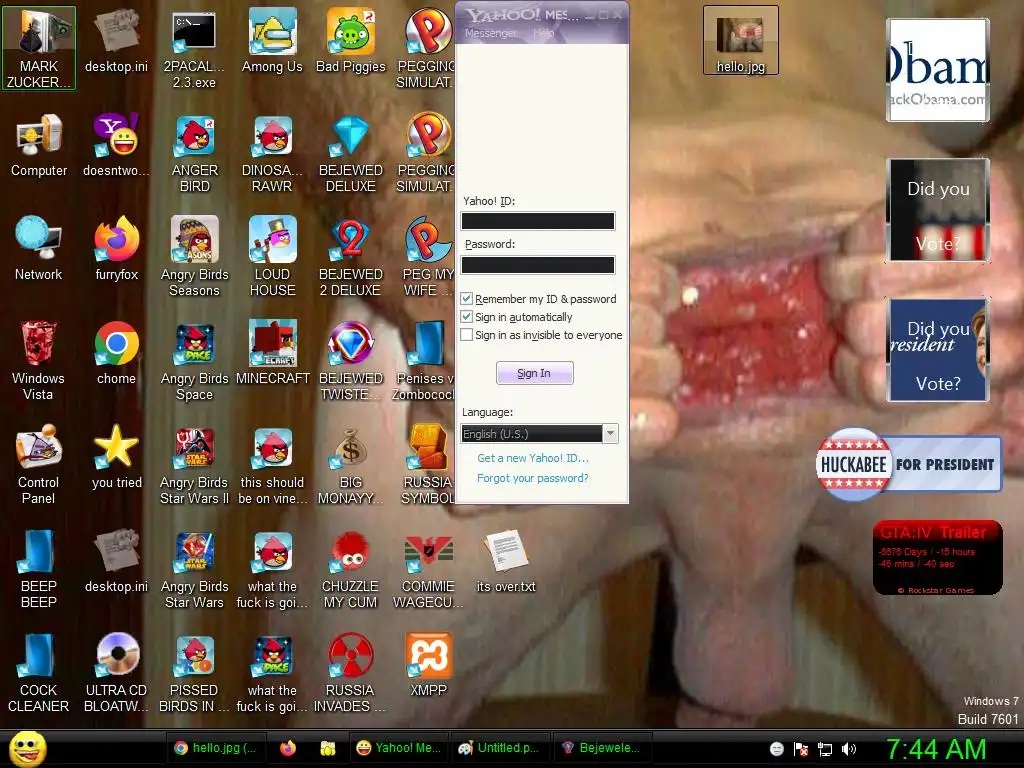Switch to Yahoo! Me... taskbar item
Image resolution: width=1024 pixels, height=768 pixels.
tap(400, 748)
